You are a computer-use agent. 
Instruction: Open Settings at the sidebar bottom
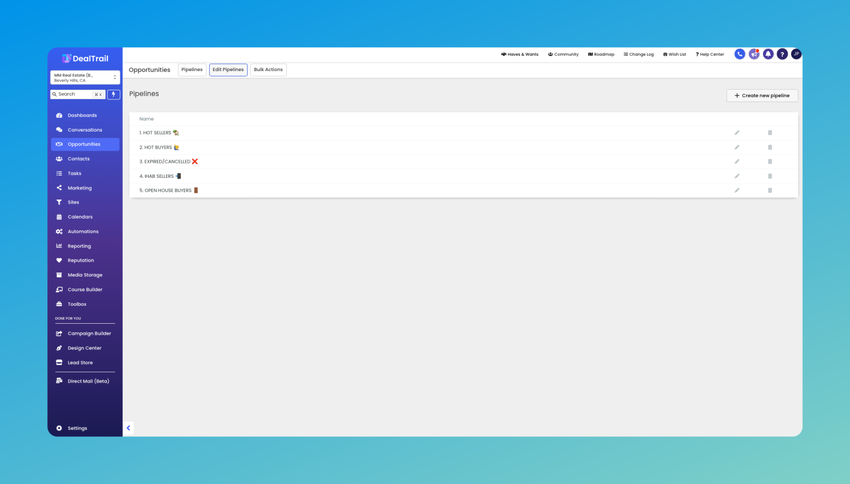85,428
